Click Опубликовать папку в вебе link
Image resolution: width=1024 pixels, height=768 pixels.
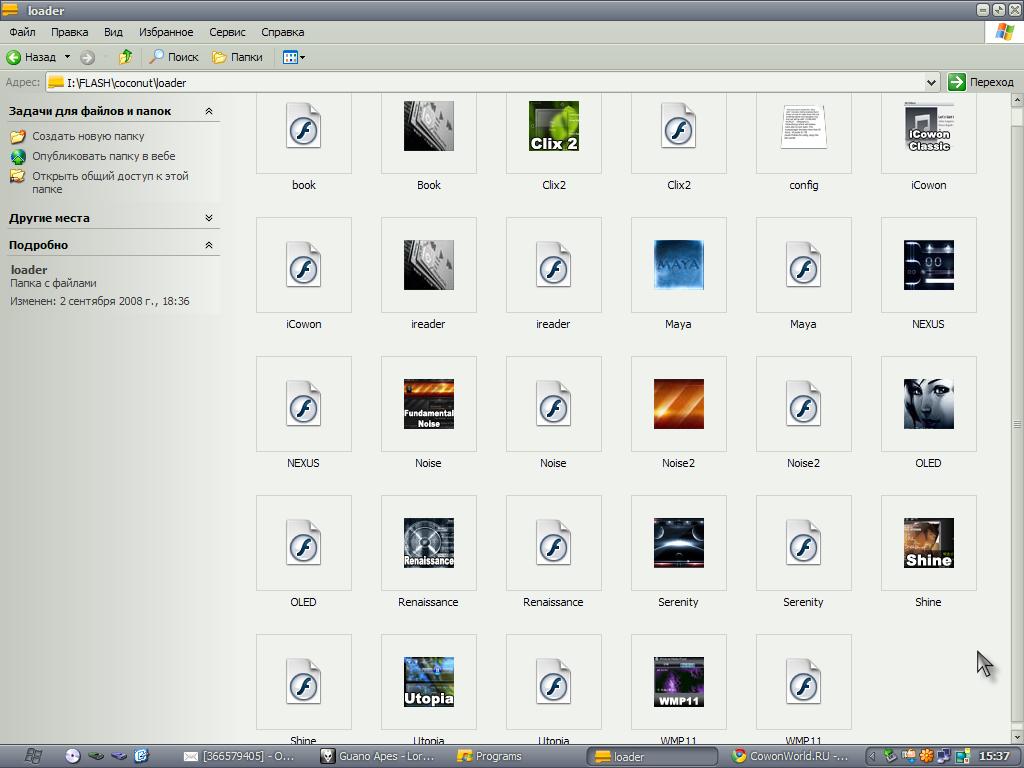tap(104, 156)
